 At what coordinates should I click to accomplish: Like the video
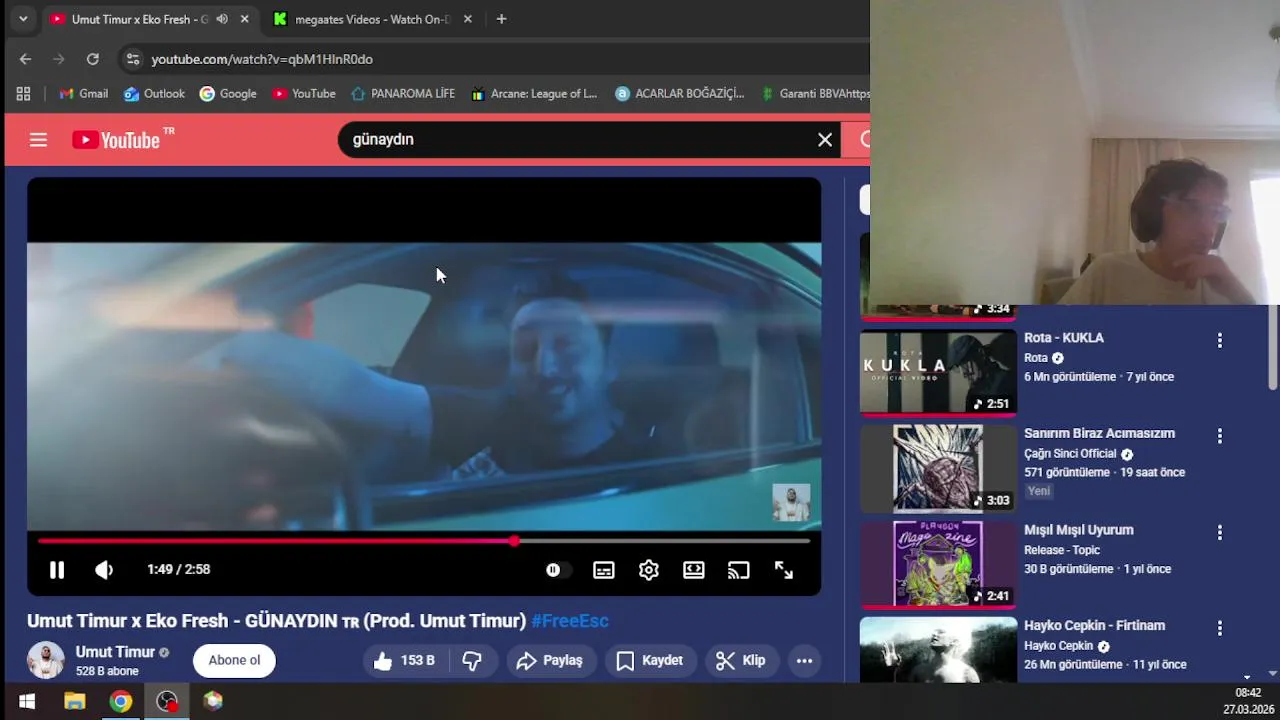[404, 660]
